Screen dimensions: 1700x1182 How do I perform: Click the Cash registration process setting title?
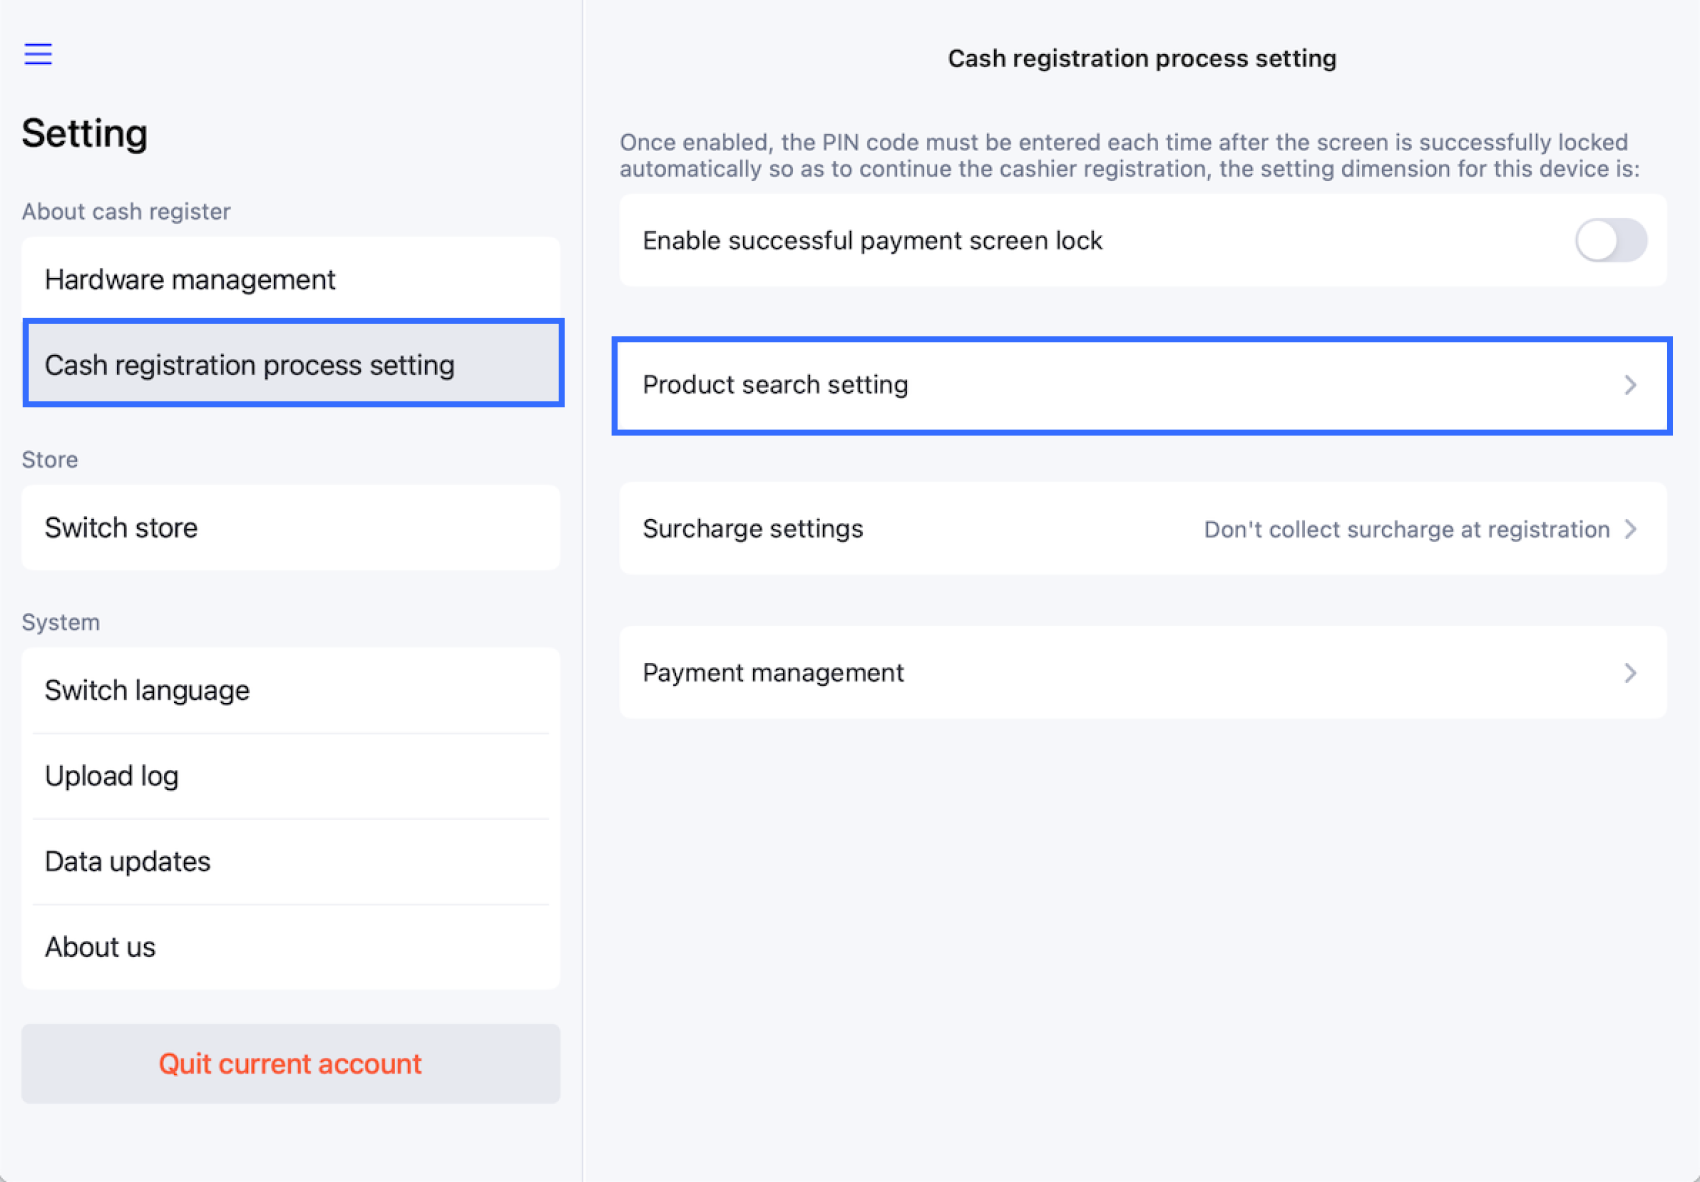click(1141, 58)
